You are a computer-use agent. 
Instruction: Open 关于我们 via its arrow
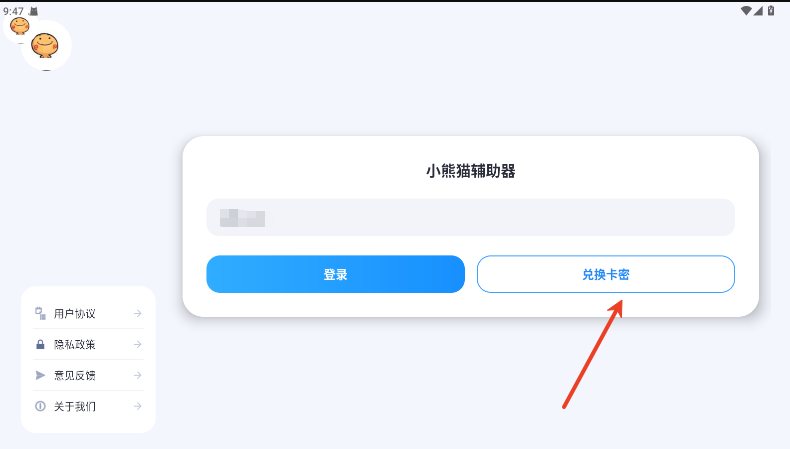(138, 406)
